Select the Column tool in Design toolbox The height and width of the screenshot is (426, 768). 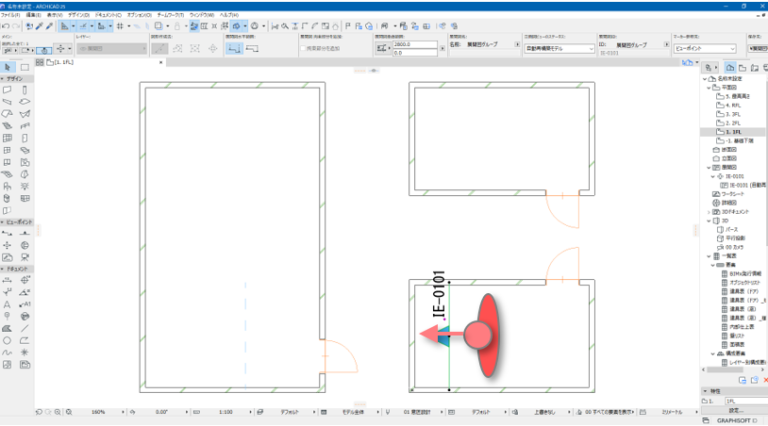coord(24,90)
